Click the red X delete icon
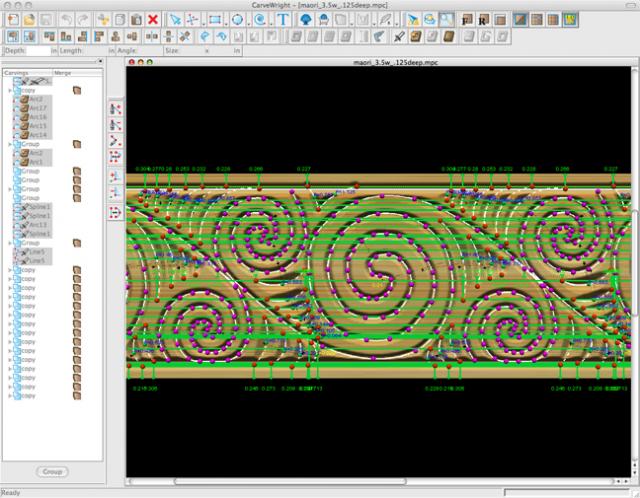The image size is (640, 498). pos(152,19)
